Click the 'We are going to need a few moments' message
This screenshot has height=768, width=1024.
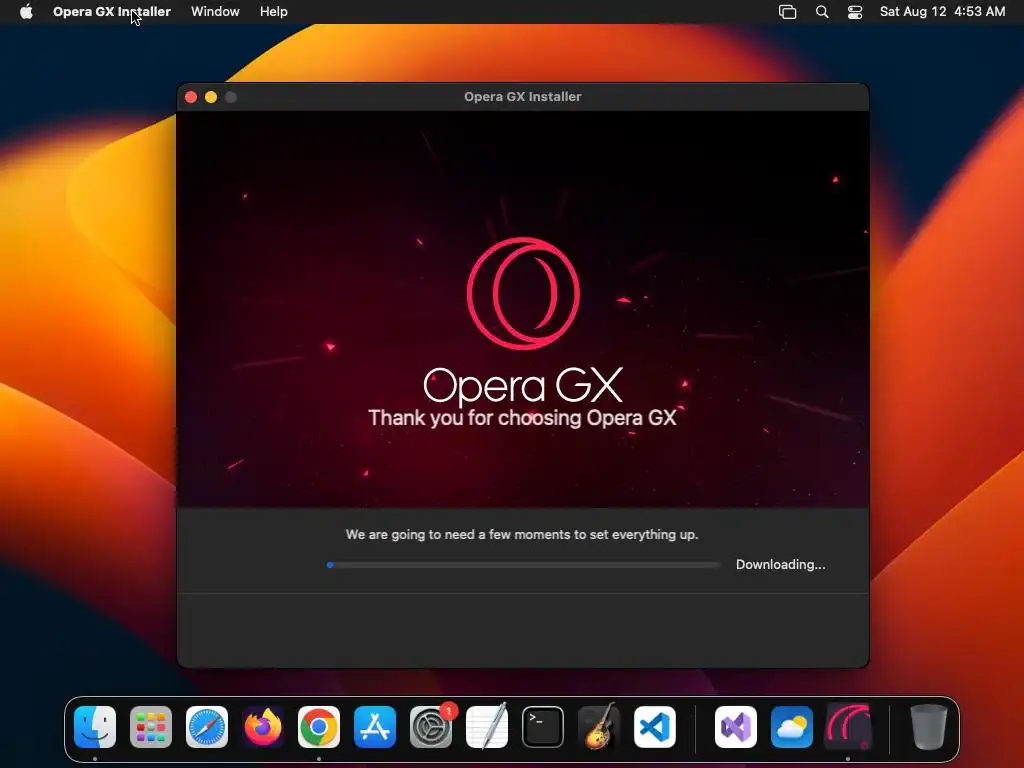pos(522,534)
